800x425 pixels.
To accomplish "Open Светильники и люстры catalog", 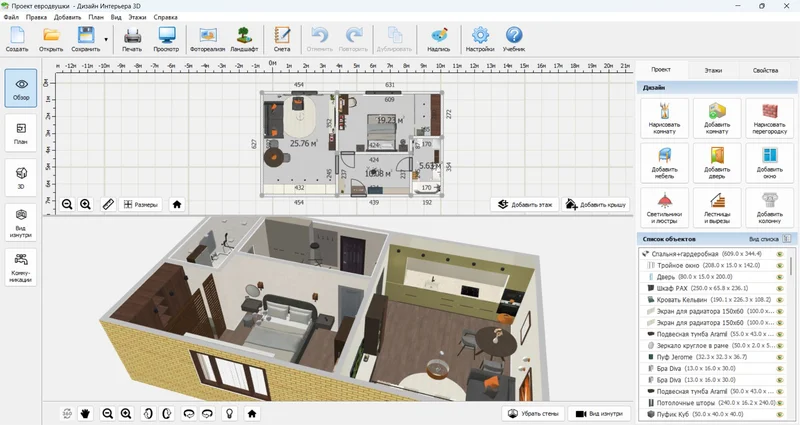I will pyautogui.click(x=664, y=208).
